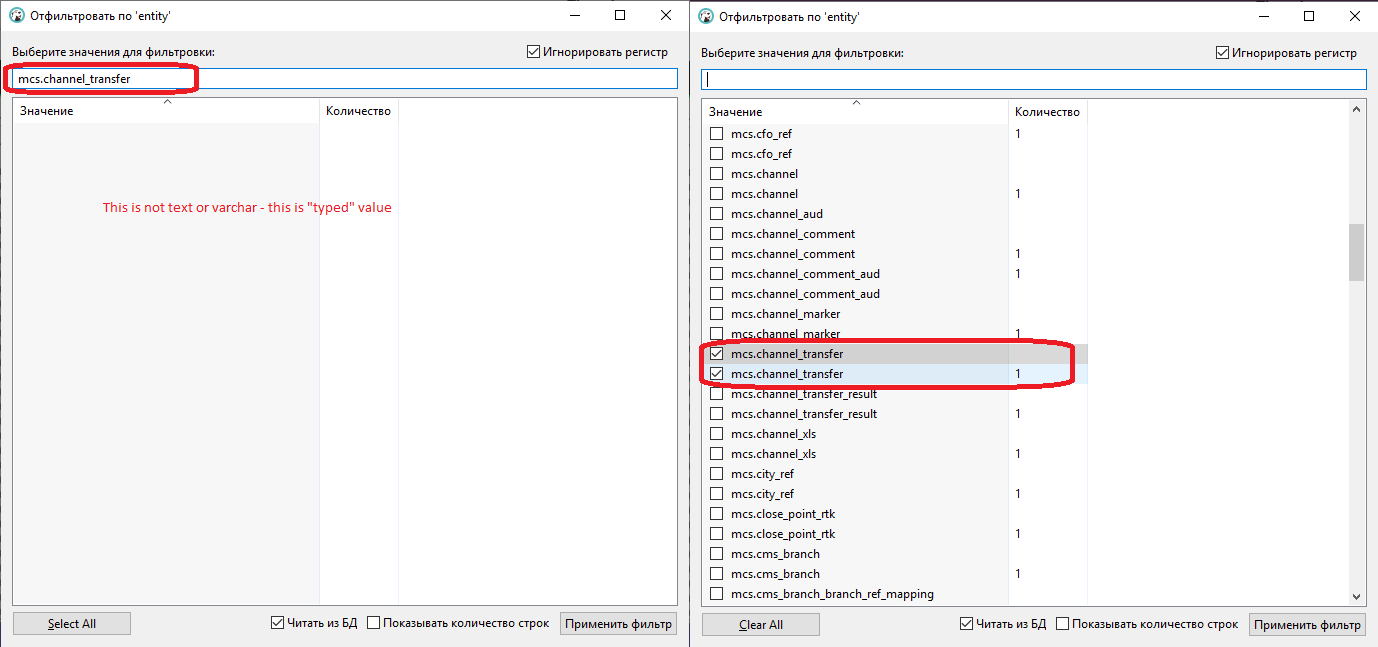Toggle 'Игнорировать регистр' in the right window

click(x=1222, y=51)
